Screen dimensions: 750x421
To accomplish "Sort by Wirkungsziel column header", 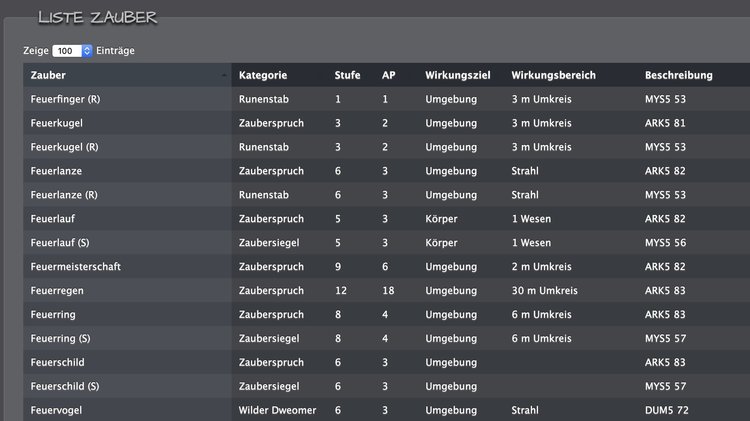I will 456,75.
